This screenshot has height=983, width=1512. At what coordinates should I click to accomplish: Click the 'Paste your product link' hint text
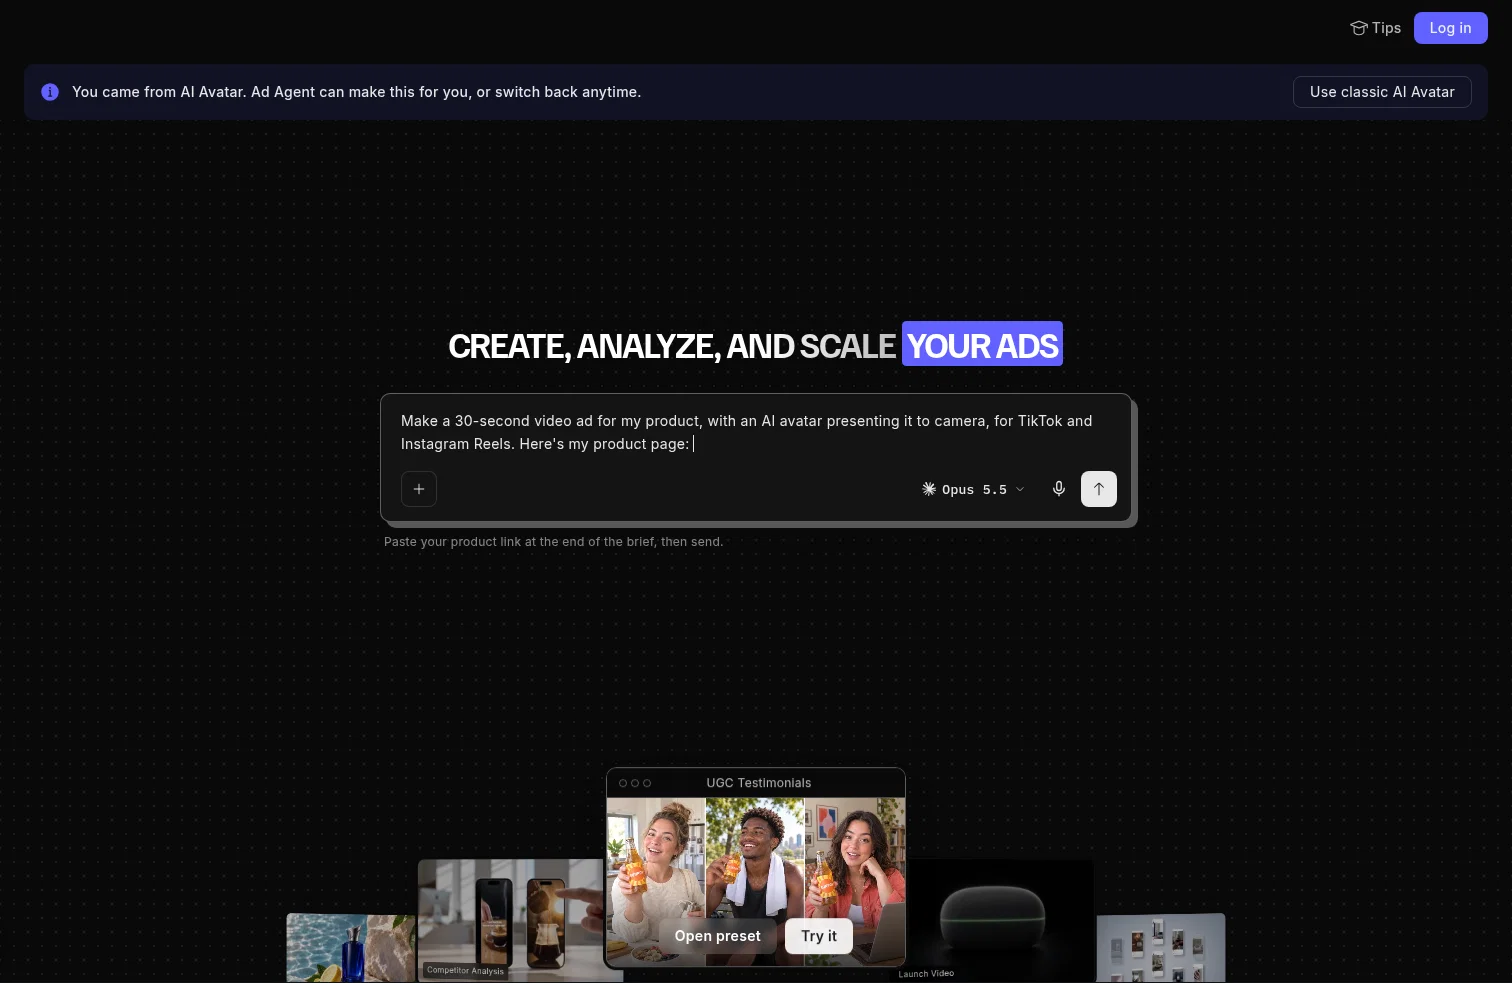[x=554, y=542]
